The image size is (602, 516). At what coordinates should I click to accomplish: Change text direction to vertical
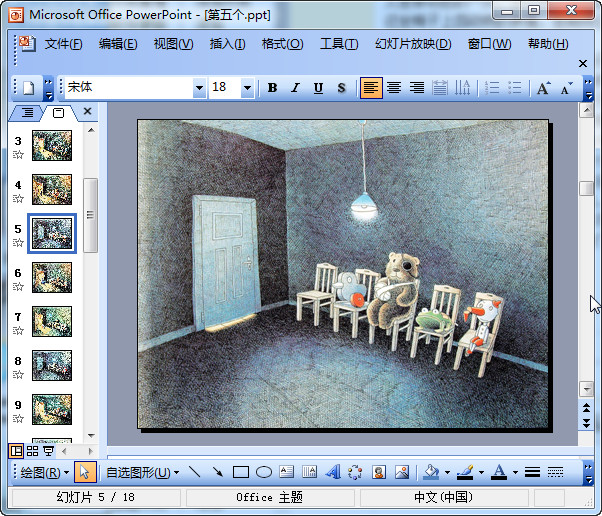click(x=462, y=88)
